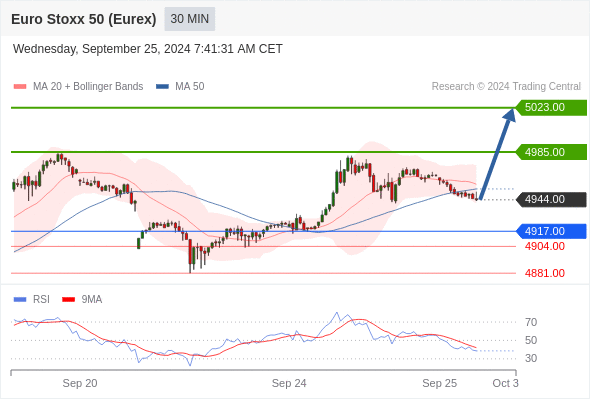This screenshot has width=590, height=400.
Task: Click the MA 20 + Bollinger Bands legend swatch
Action: click(20, 87)
